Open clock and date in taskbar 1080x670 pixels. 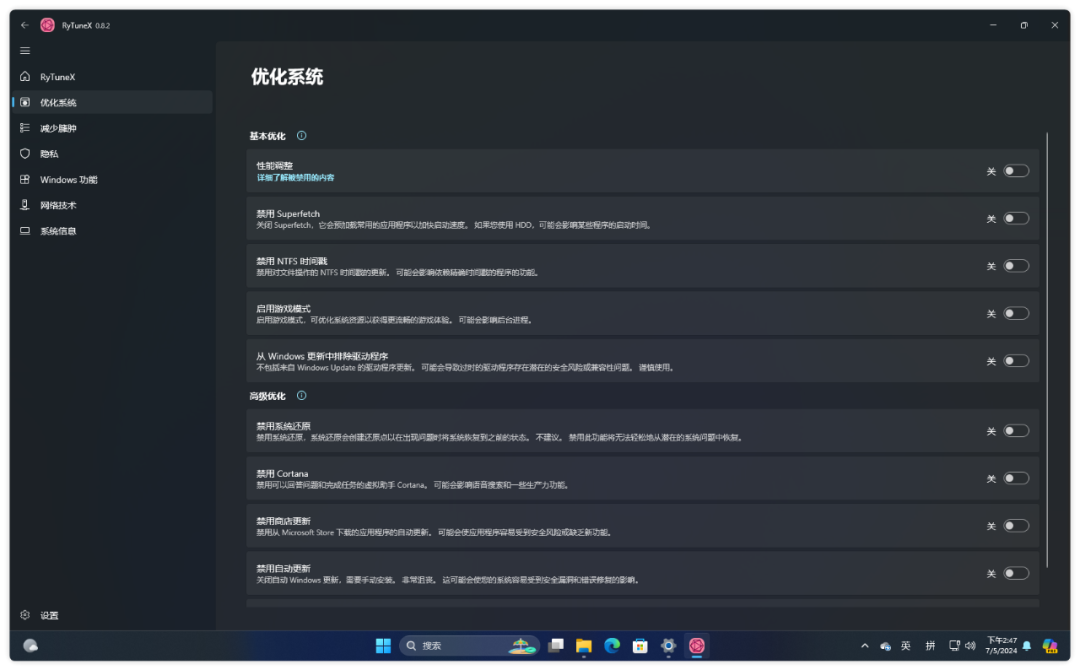[x=1001, y=646]
